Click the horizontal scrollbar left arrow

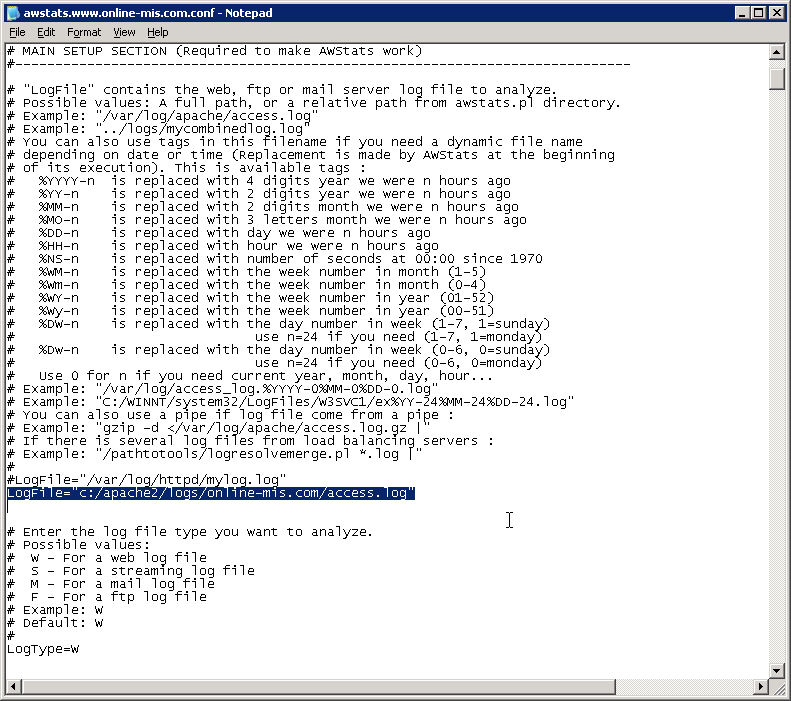(14, 686)
